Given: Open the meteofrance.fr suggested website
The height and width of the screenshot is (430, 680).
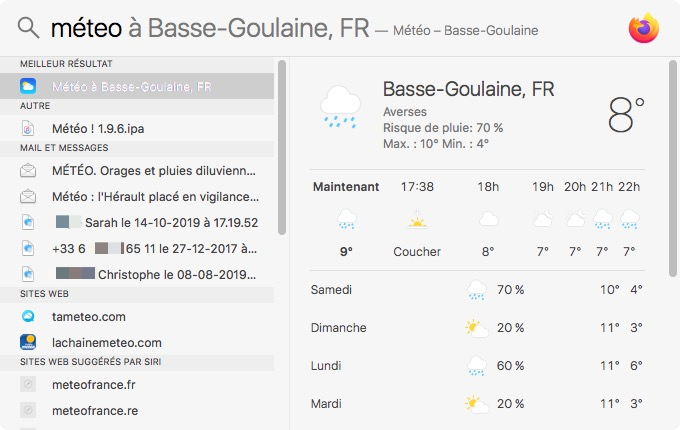Looking at the screenshot, I should pyautogui.click(x=96, y=383).
